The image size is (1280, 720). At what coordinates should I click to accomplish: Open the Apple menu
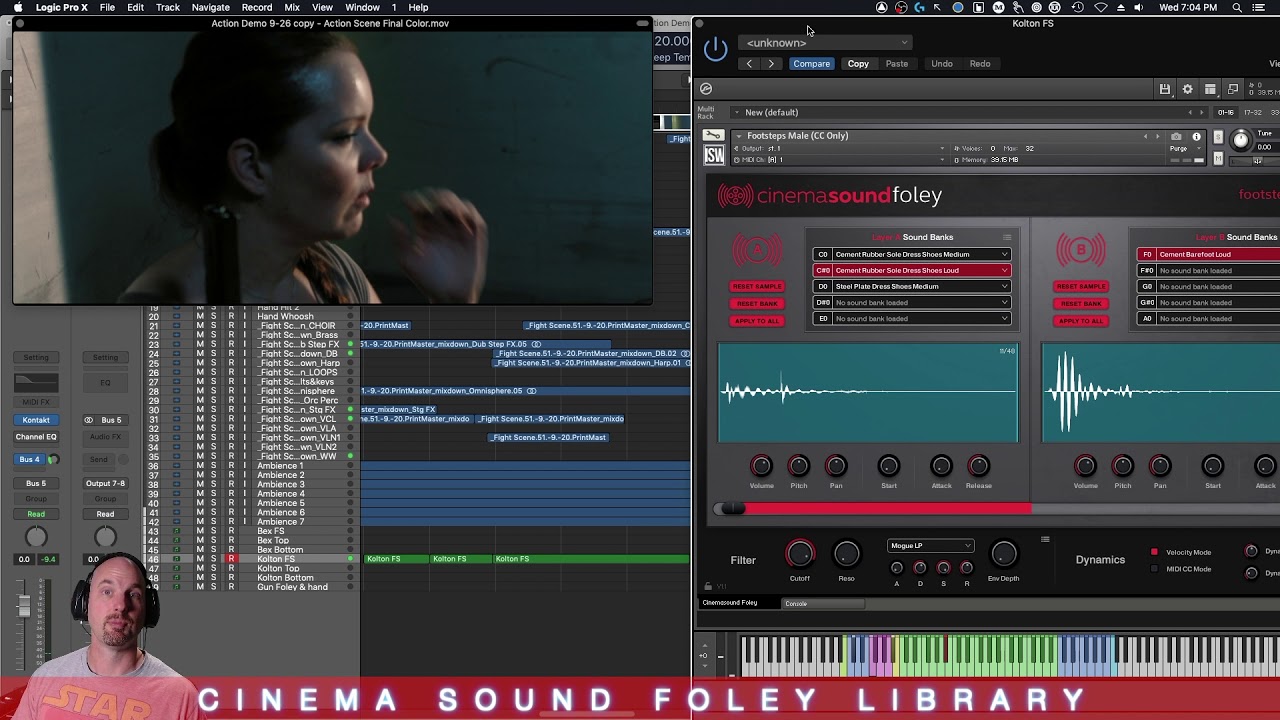pos(17,7)
